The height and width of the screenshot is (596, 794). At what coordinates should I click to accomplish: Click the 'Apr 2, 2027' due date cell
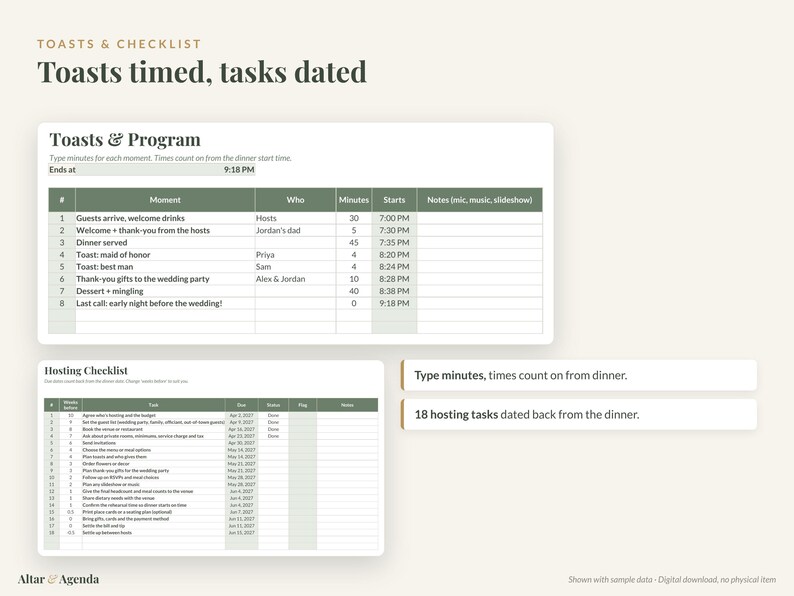[242, 415]
